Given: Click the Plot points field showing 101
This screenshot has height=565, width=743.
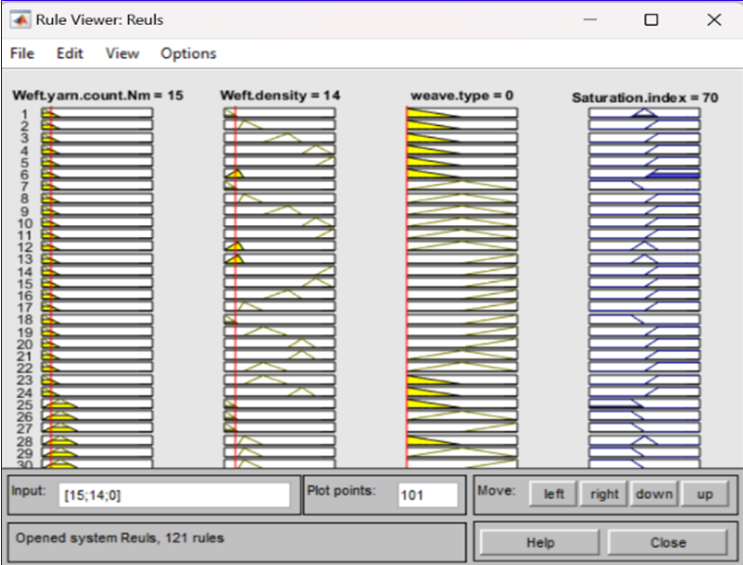Looking at the screenshot, I should click(x=427, y=495).
